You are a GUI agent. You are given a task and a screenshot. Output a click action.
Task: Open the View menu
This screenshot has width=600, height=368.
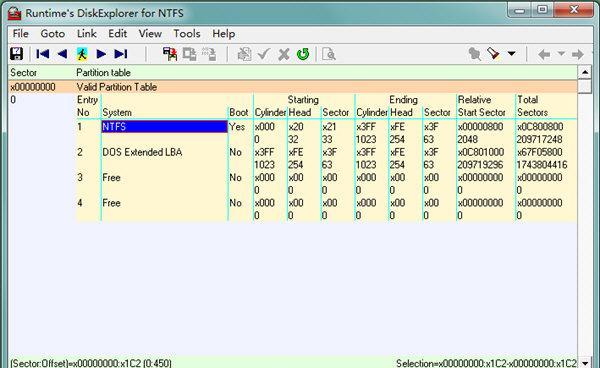coord(150,34)
